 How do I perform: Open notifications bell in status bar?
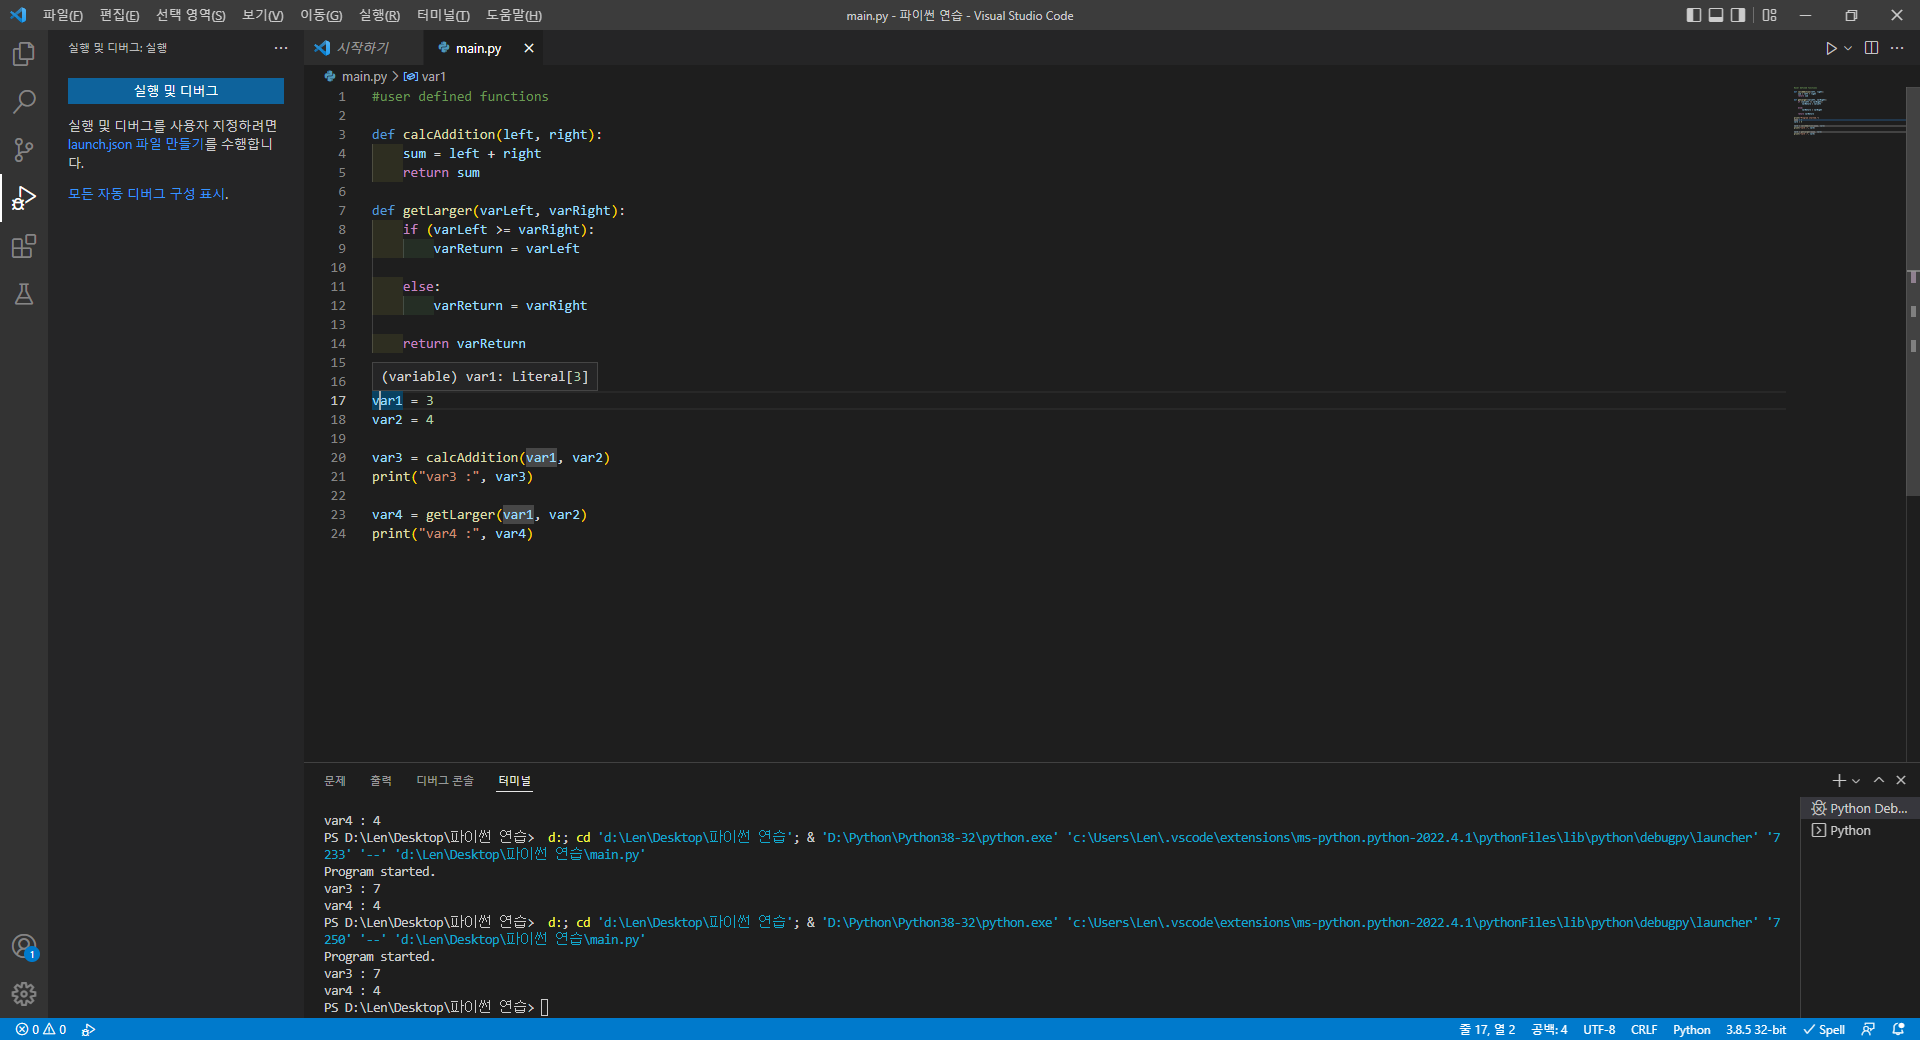coord(1898,1029)
